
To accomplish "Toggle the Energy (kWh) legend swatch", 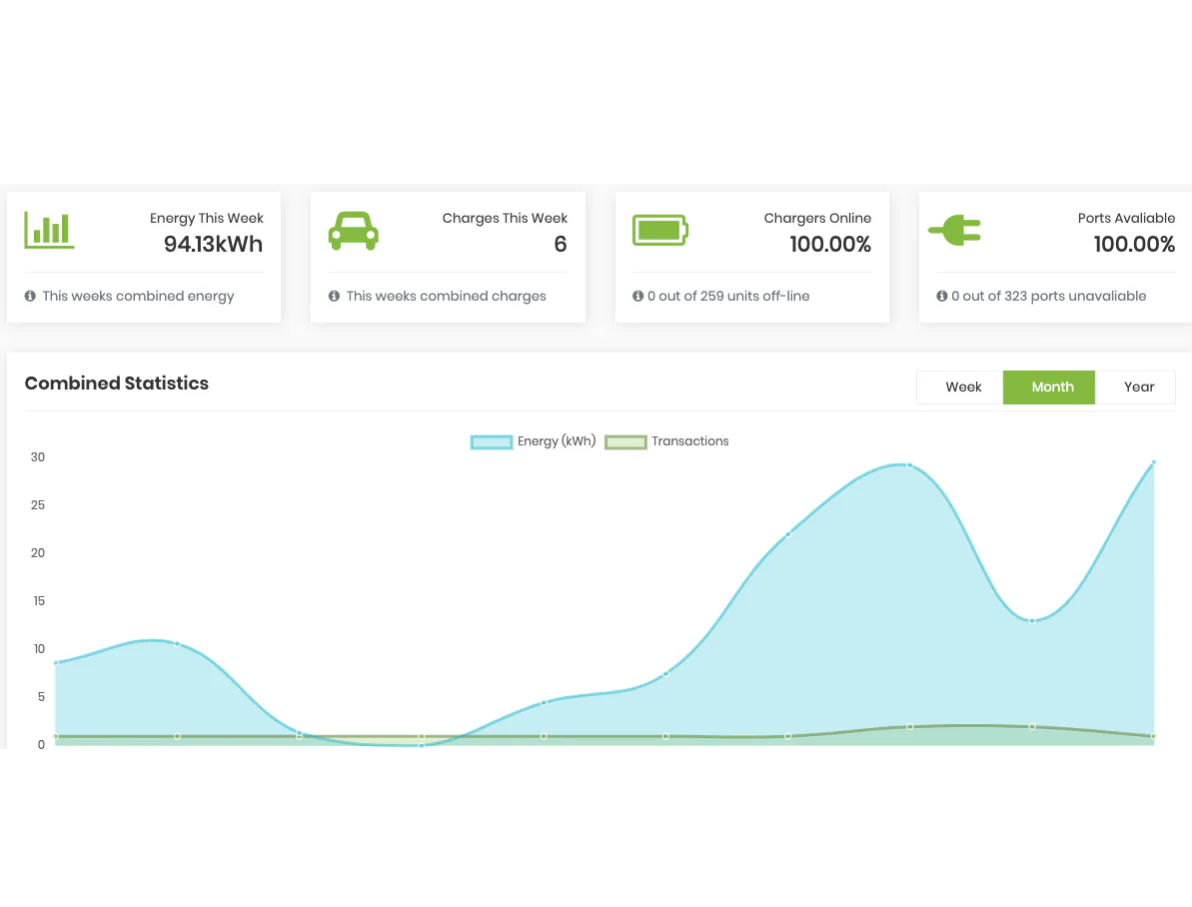I will point(491,442).
